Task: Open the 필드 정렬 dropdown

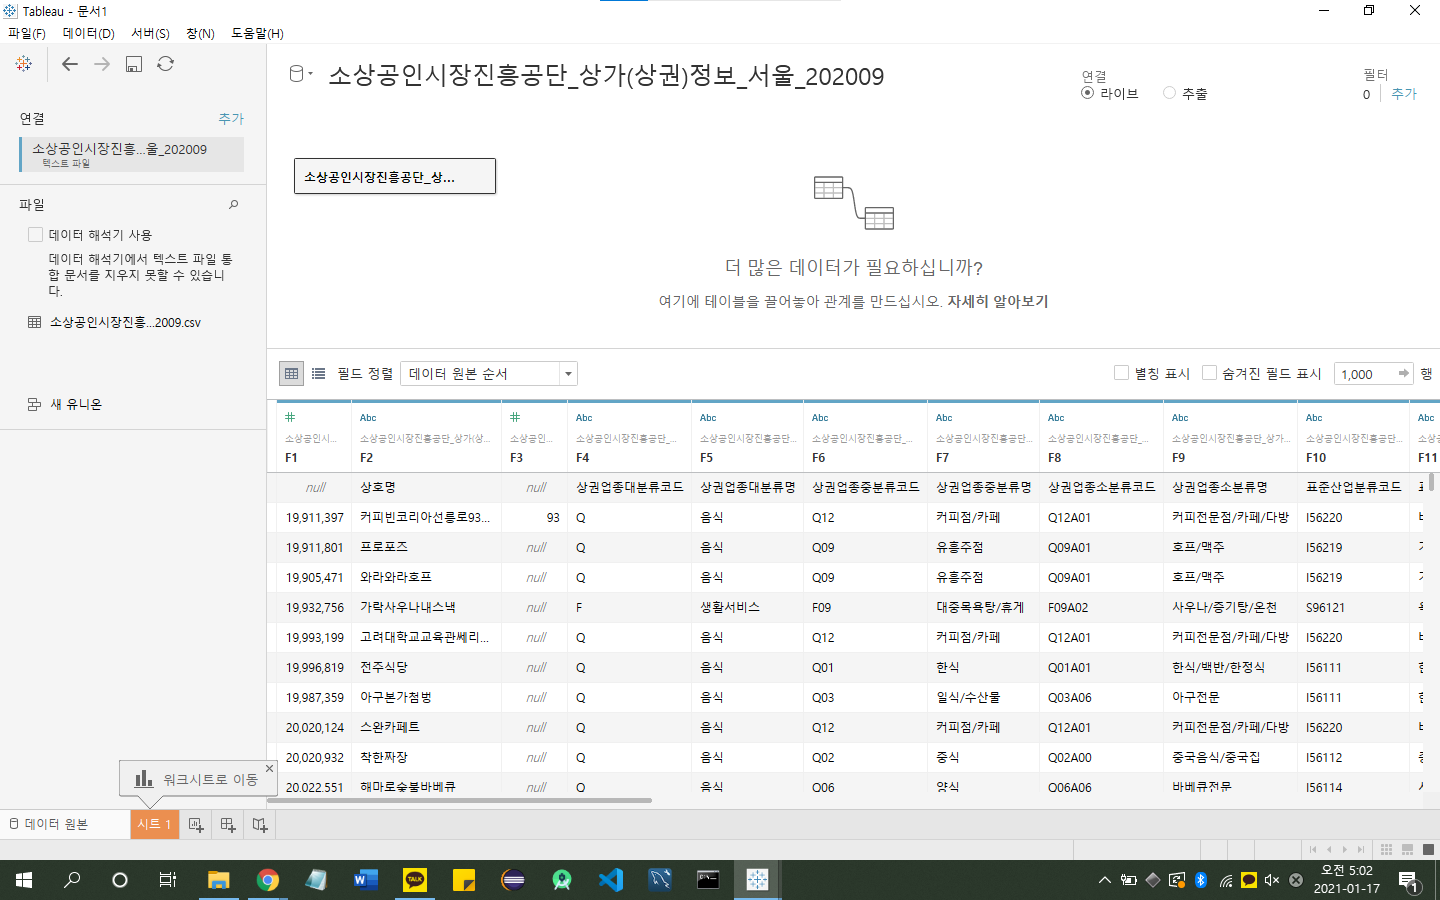Action: (489, 374)
